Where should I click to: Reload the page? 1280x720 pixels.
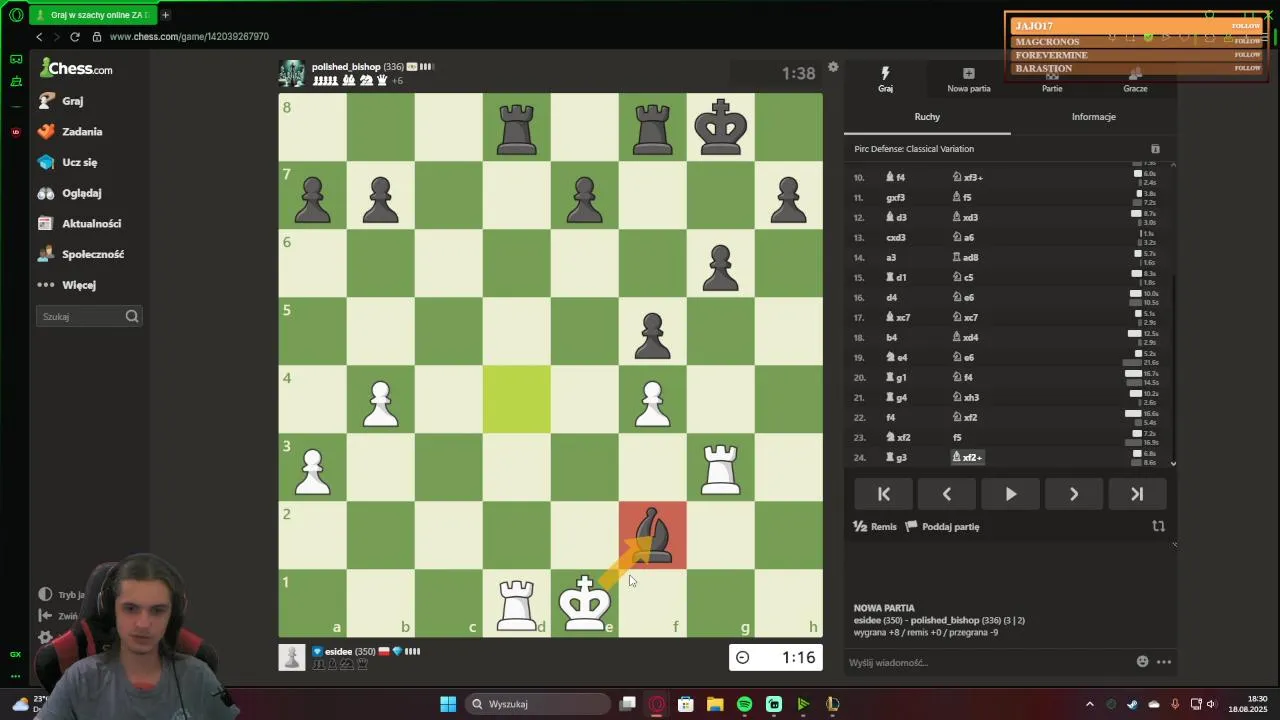[x=74, y=36]
